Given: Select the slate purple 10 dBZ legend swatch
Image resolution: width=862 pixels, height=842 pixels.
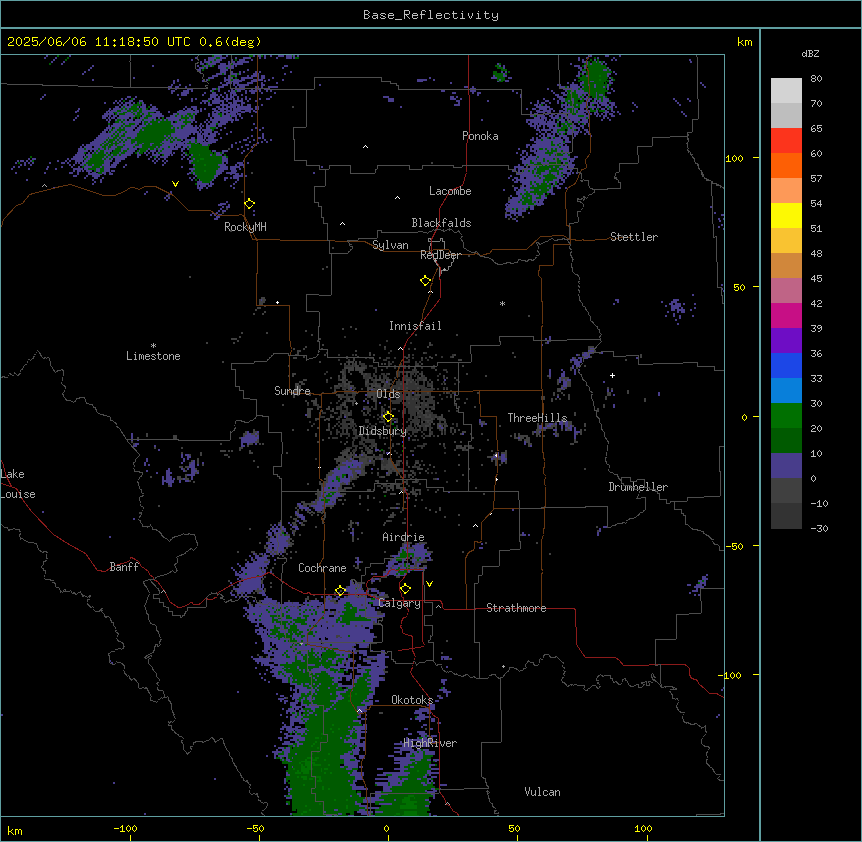Looking at the screenshot, I should 786,466.
